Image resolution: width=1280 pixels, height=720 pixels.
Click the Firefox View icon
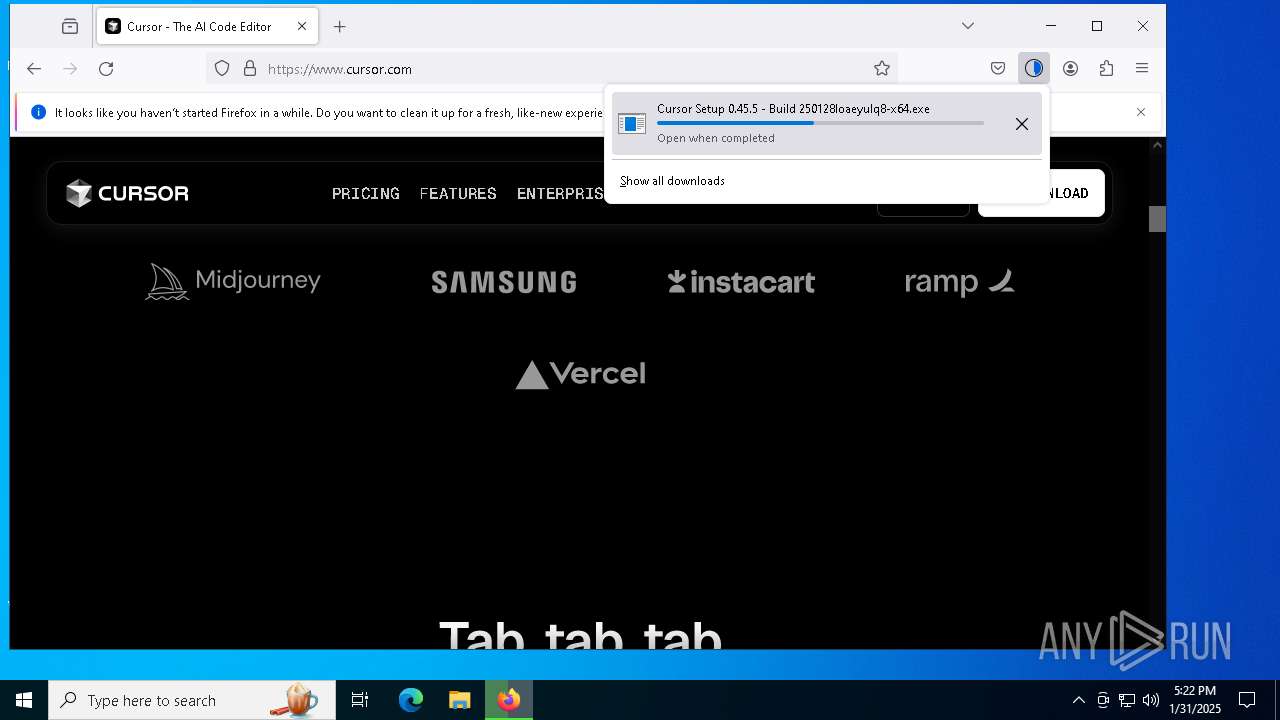69,27
